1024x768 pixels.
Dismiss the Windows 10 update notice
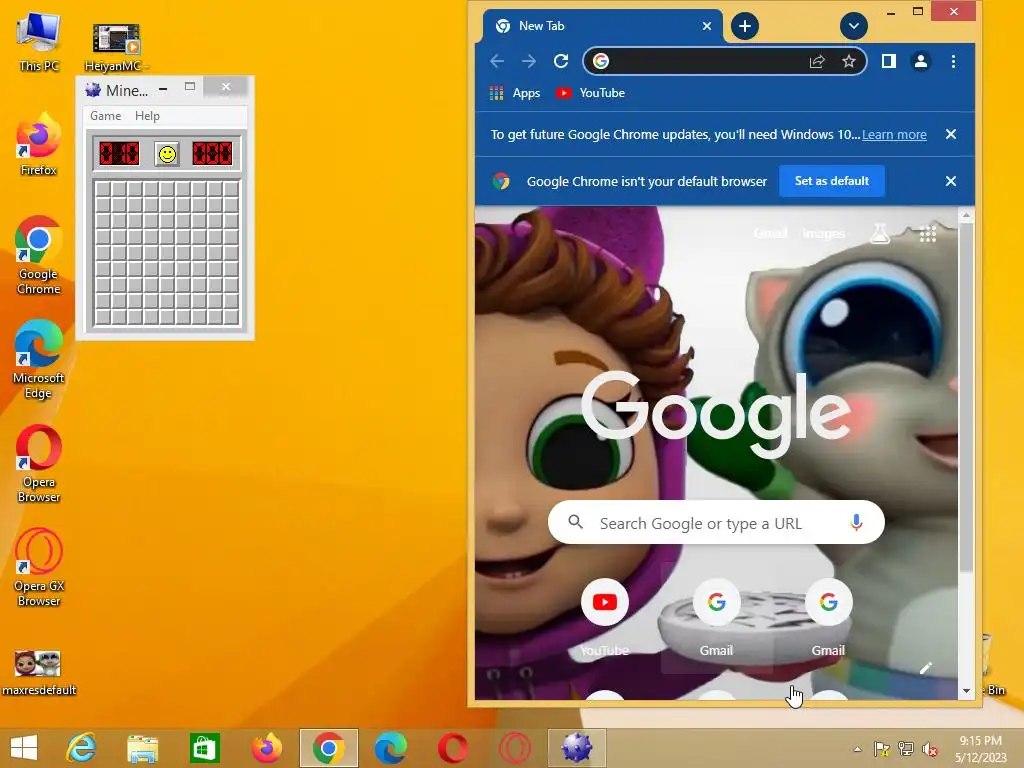coord(951,134)
